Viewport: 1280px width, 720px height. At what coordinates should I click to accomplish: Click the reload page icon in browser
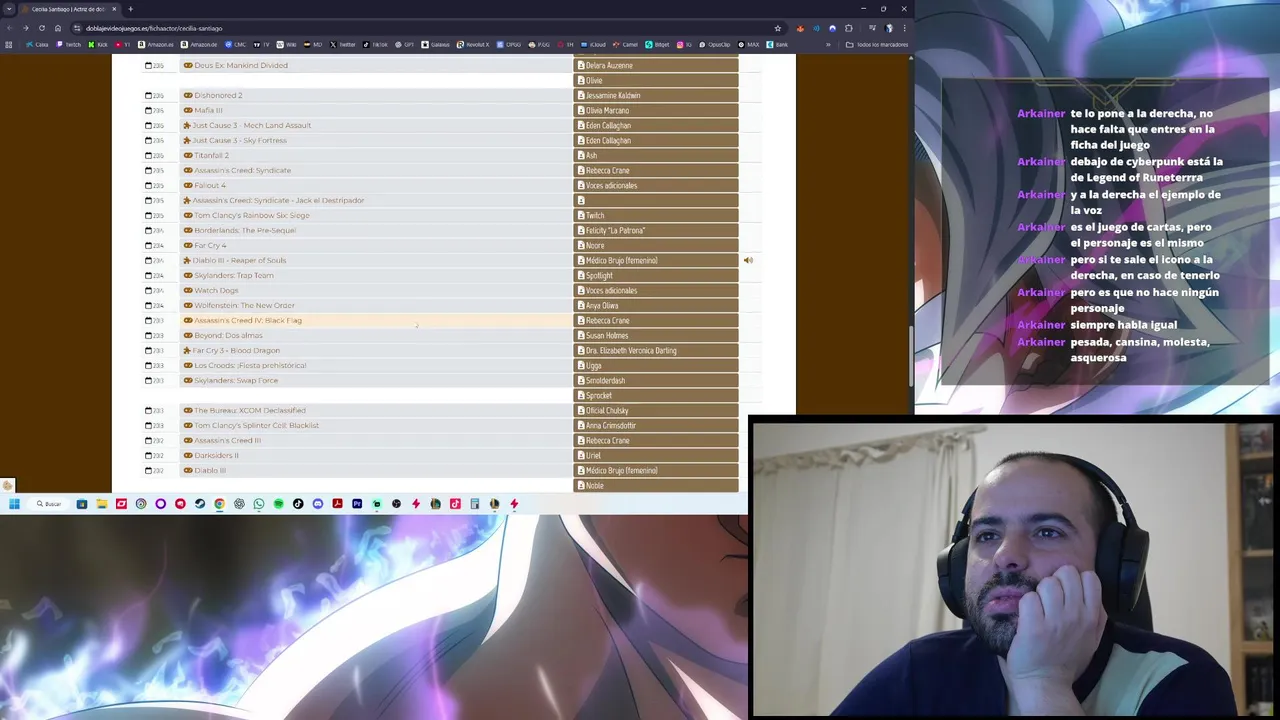coord(42,28)
